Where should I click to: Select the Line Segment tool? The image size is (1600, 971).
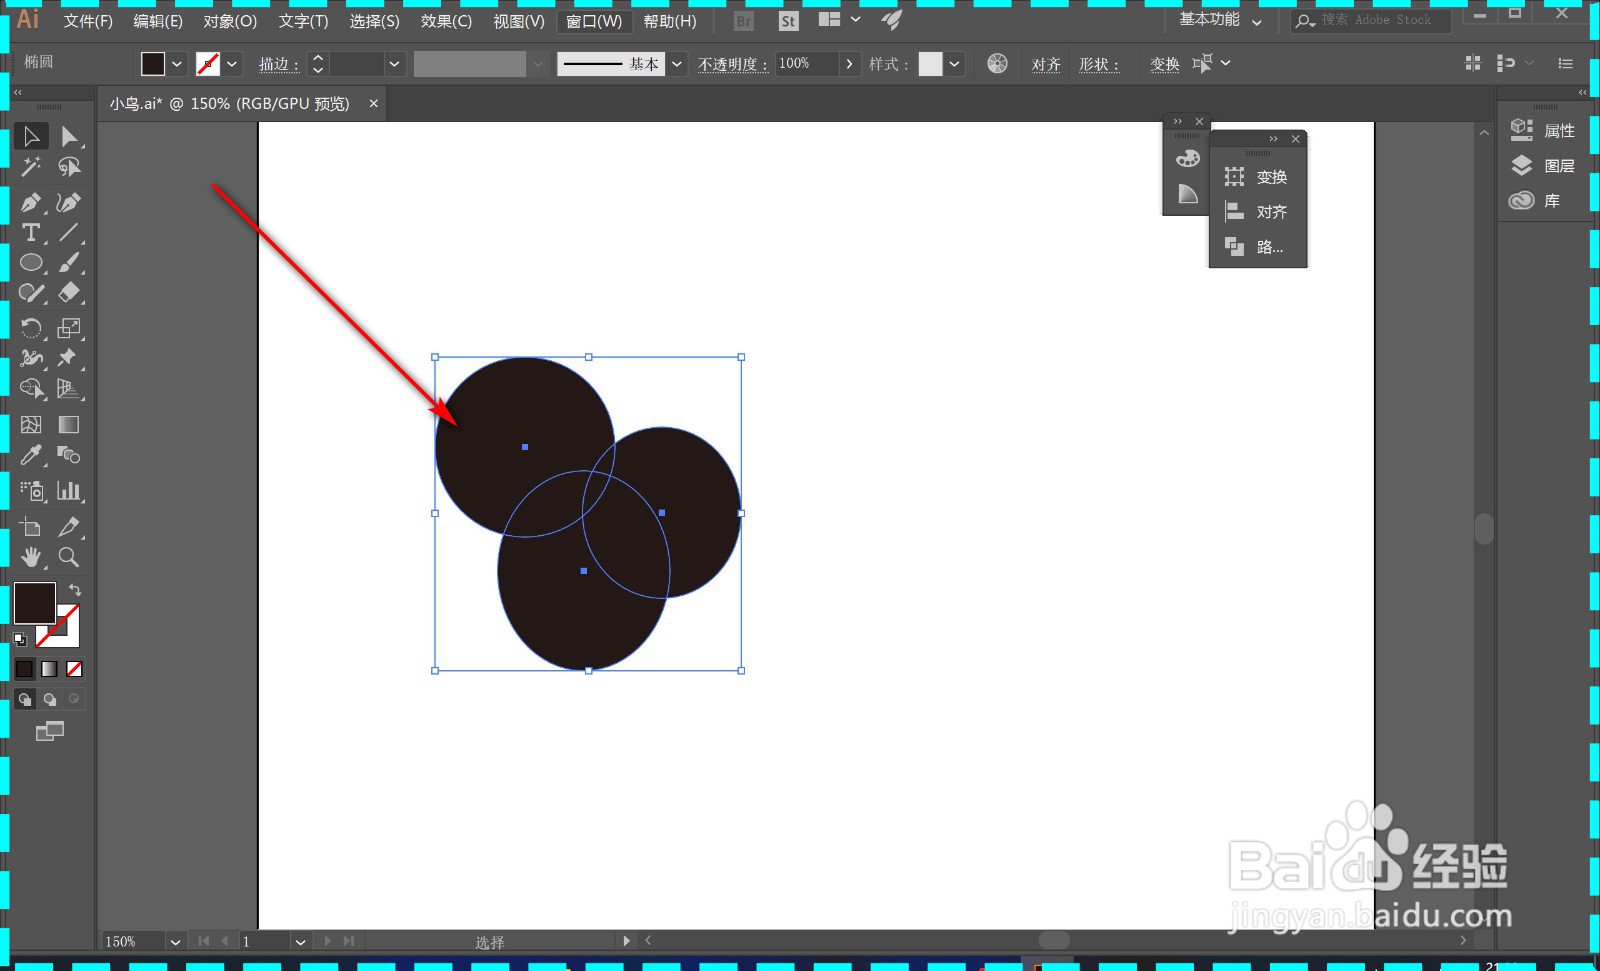click(x=69, y=232)
